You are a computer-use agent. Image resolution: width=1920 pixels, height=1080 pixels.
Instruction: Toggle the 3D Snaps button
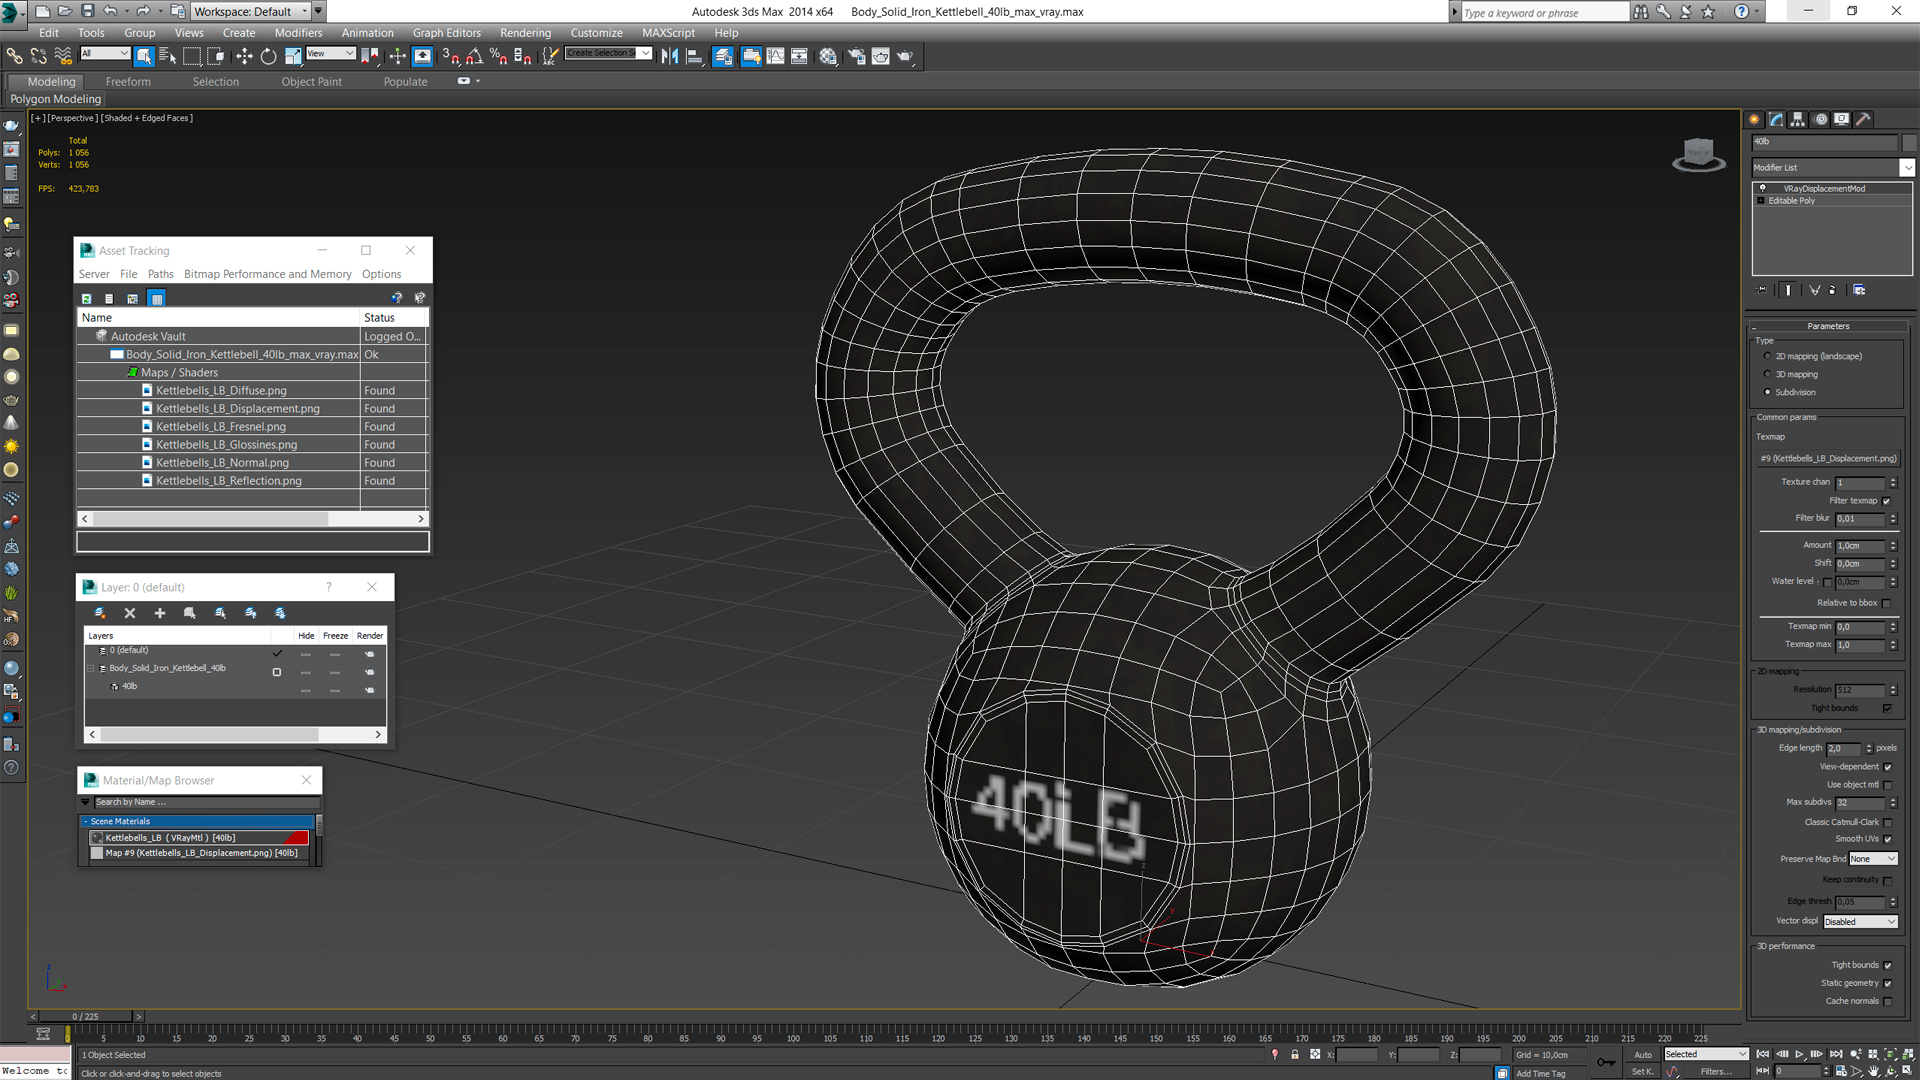[x=450, y=56]
